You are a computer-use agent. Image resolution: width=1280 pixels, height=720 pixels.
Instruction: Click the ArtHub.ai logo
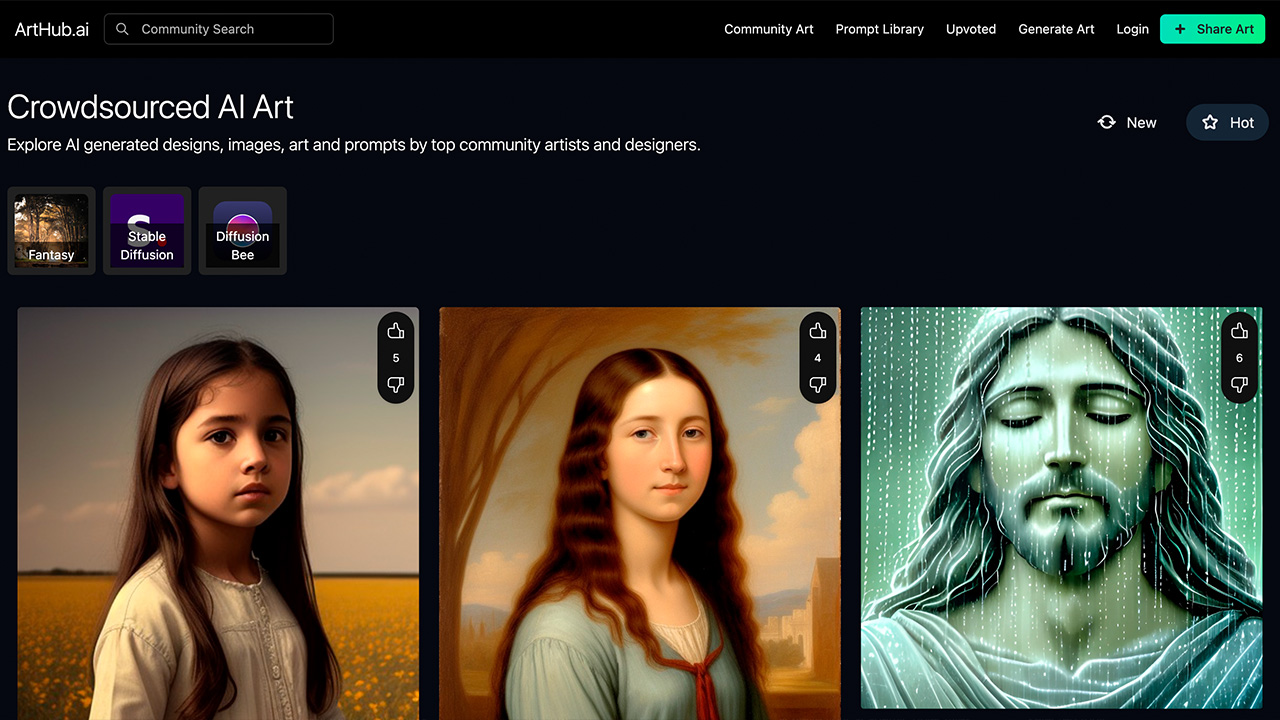[x=52, y=29]
